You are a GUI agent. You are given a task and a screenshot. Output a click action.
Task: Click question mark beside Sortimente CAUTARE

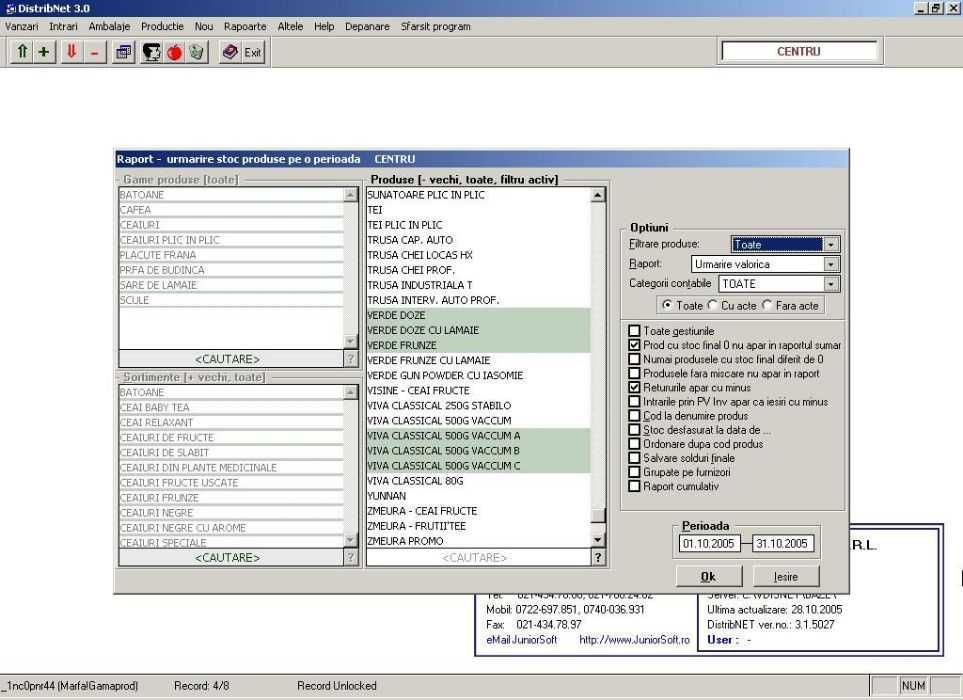[350, 557]
